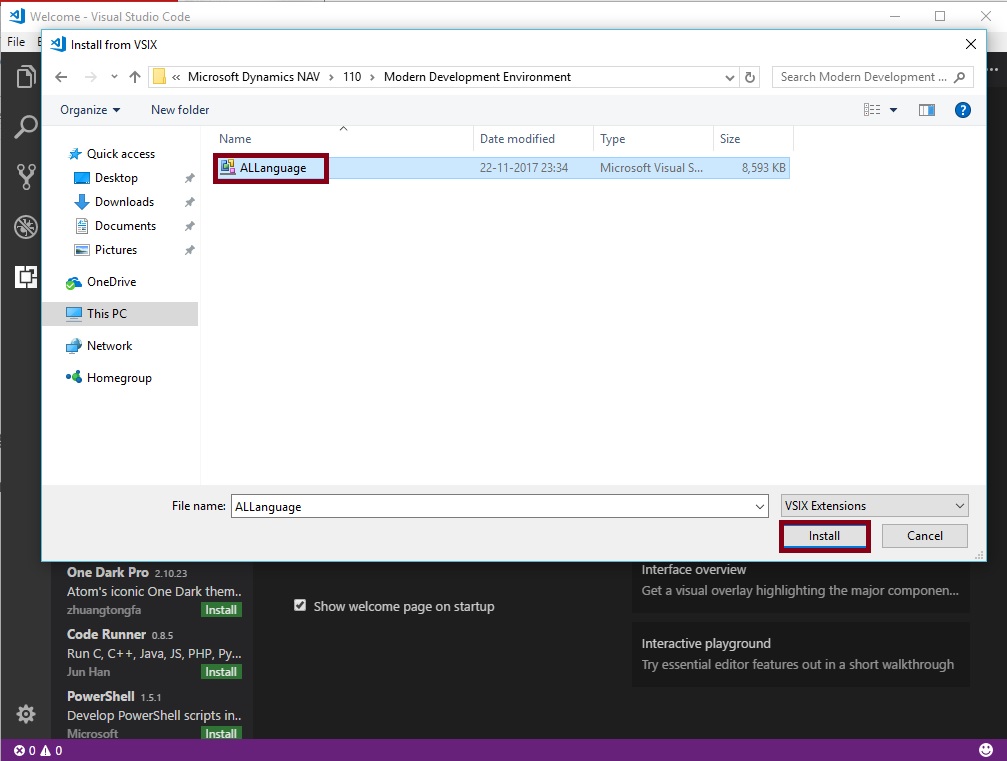Toggle the preview pane icon

point(927,110)
